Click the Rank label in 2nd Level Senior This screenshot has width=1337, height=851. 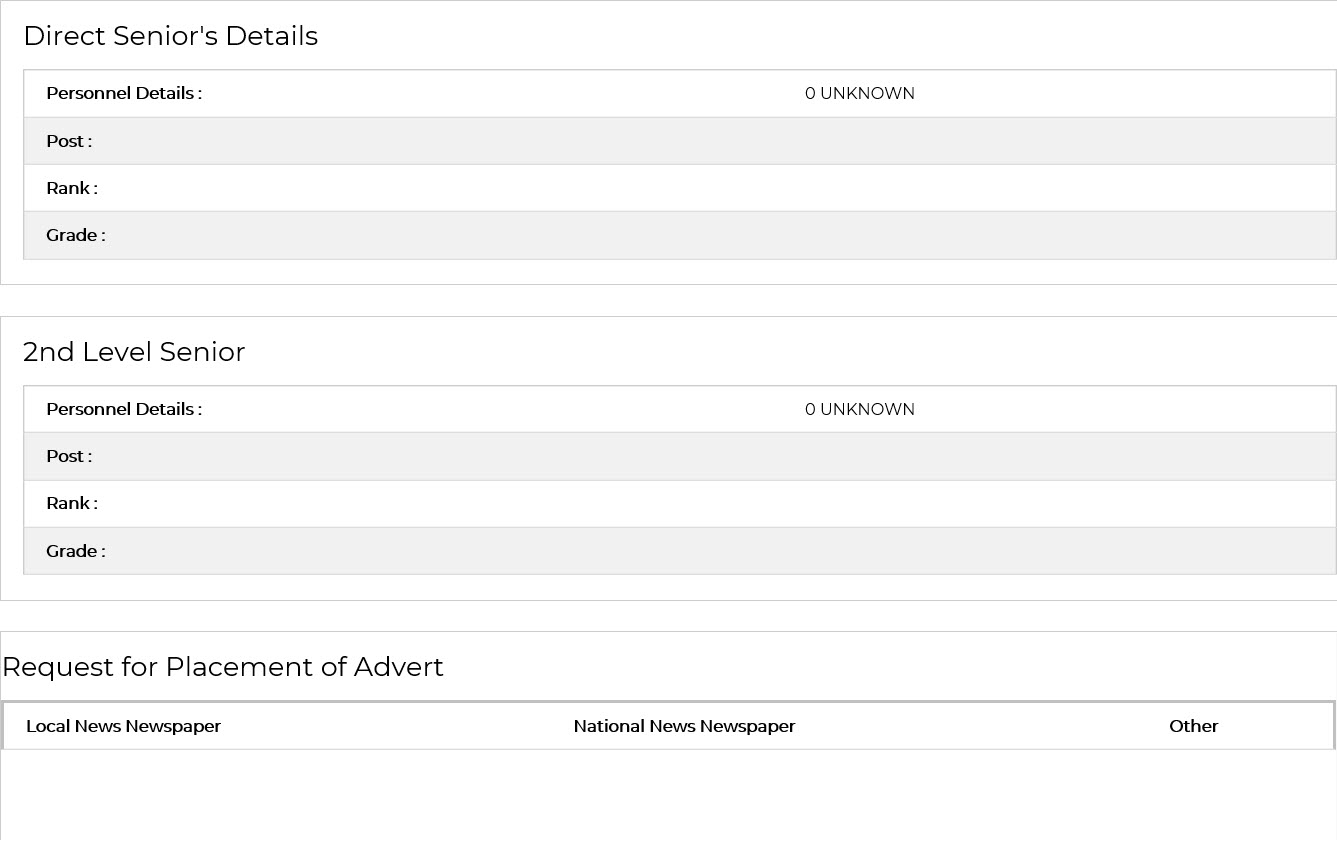point(71,503)
